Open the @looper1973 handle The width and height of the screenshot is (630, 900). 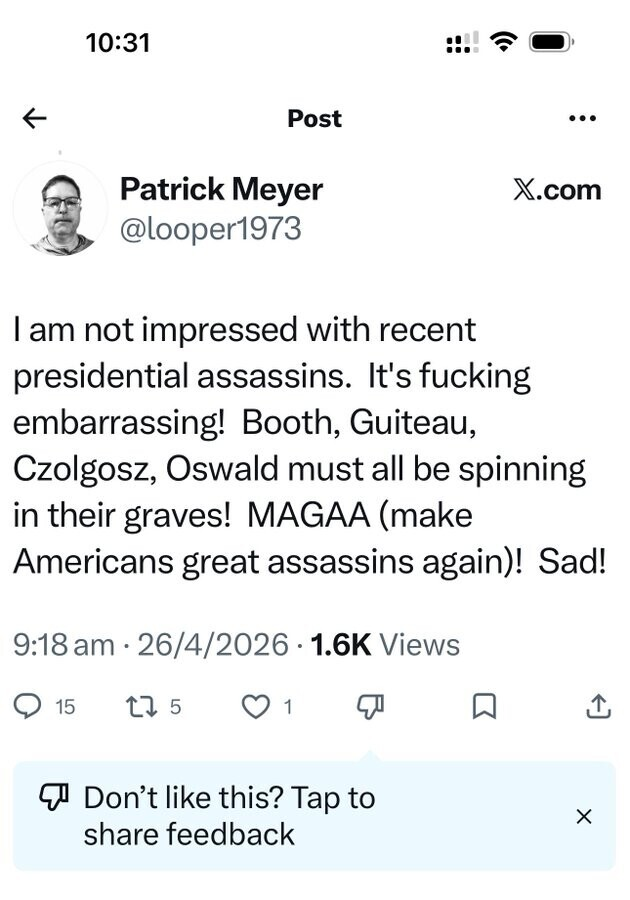pyautogui.click(x=210, y=229)
